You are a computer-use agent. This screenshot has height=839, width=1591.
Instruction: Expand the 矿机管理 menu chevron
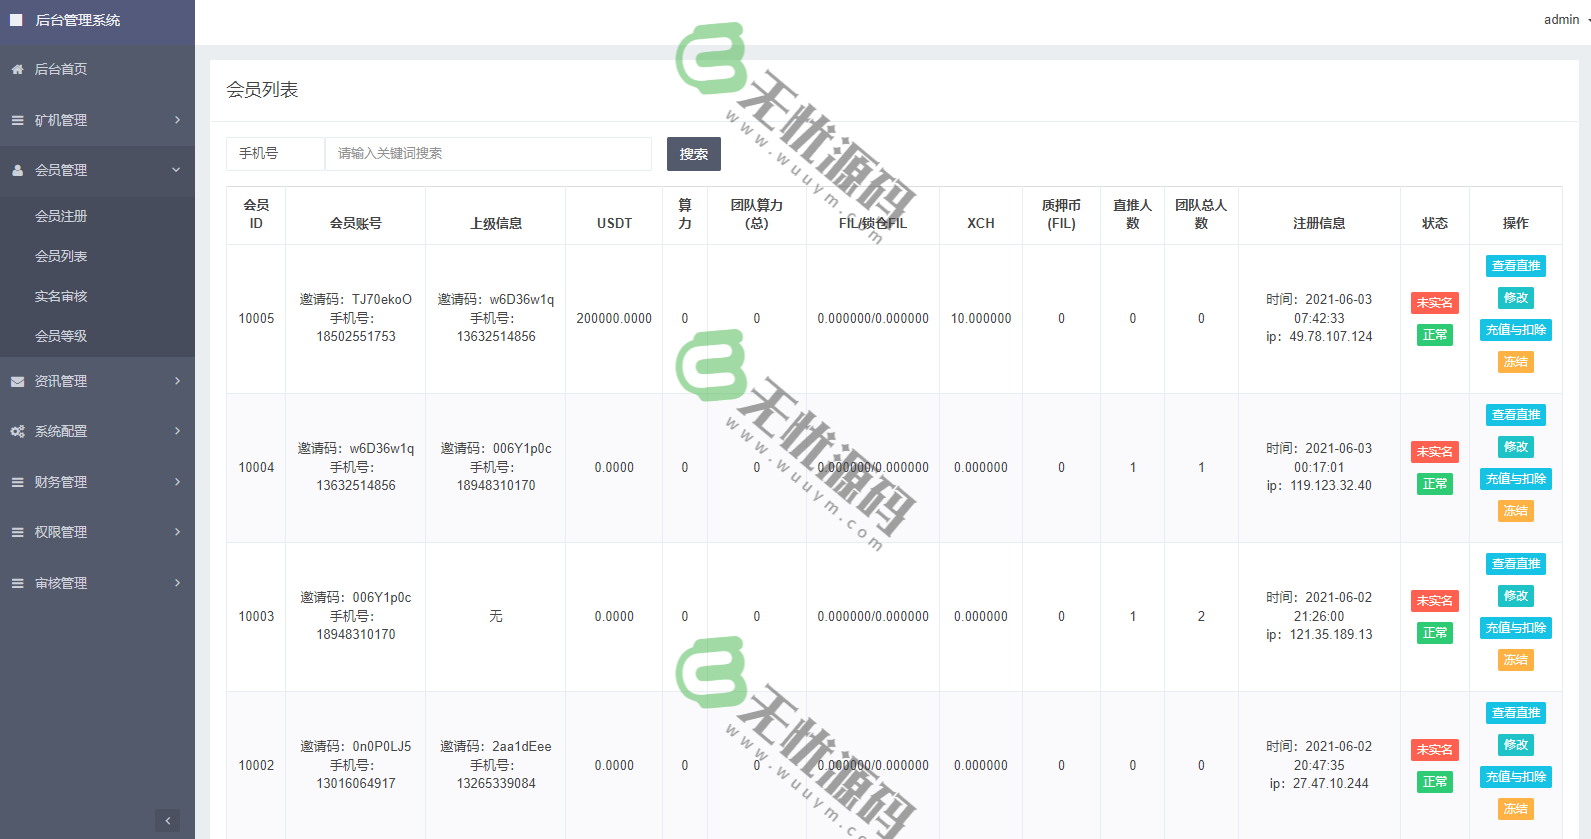click(177, 120)
